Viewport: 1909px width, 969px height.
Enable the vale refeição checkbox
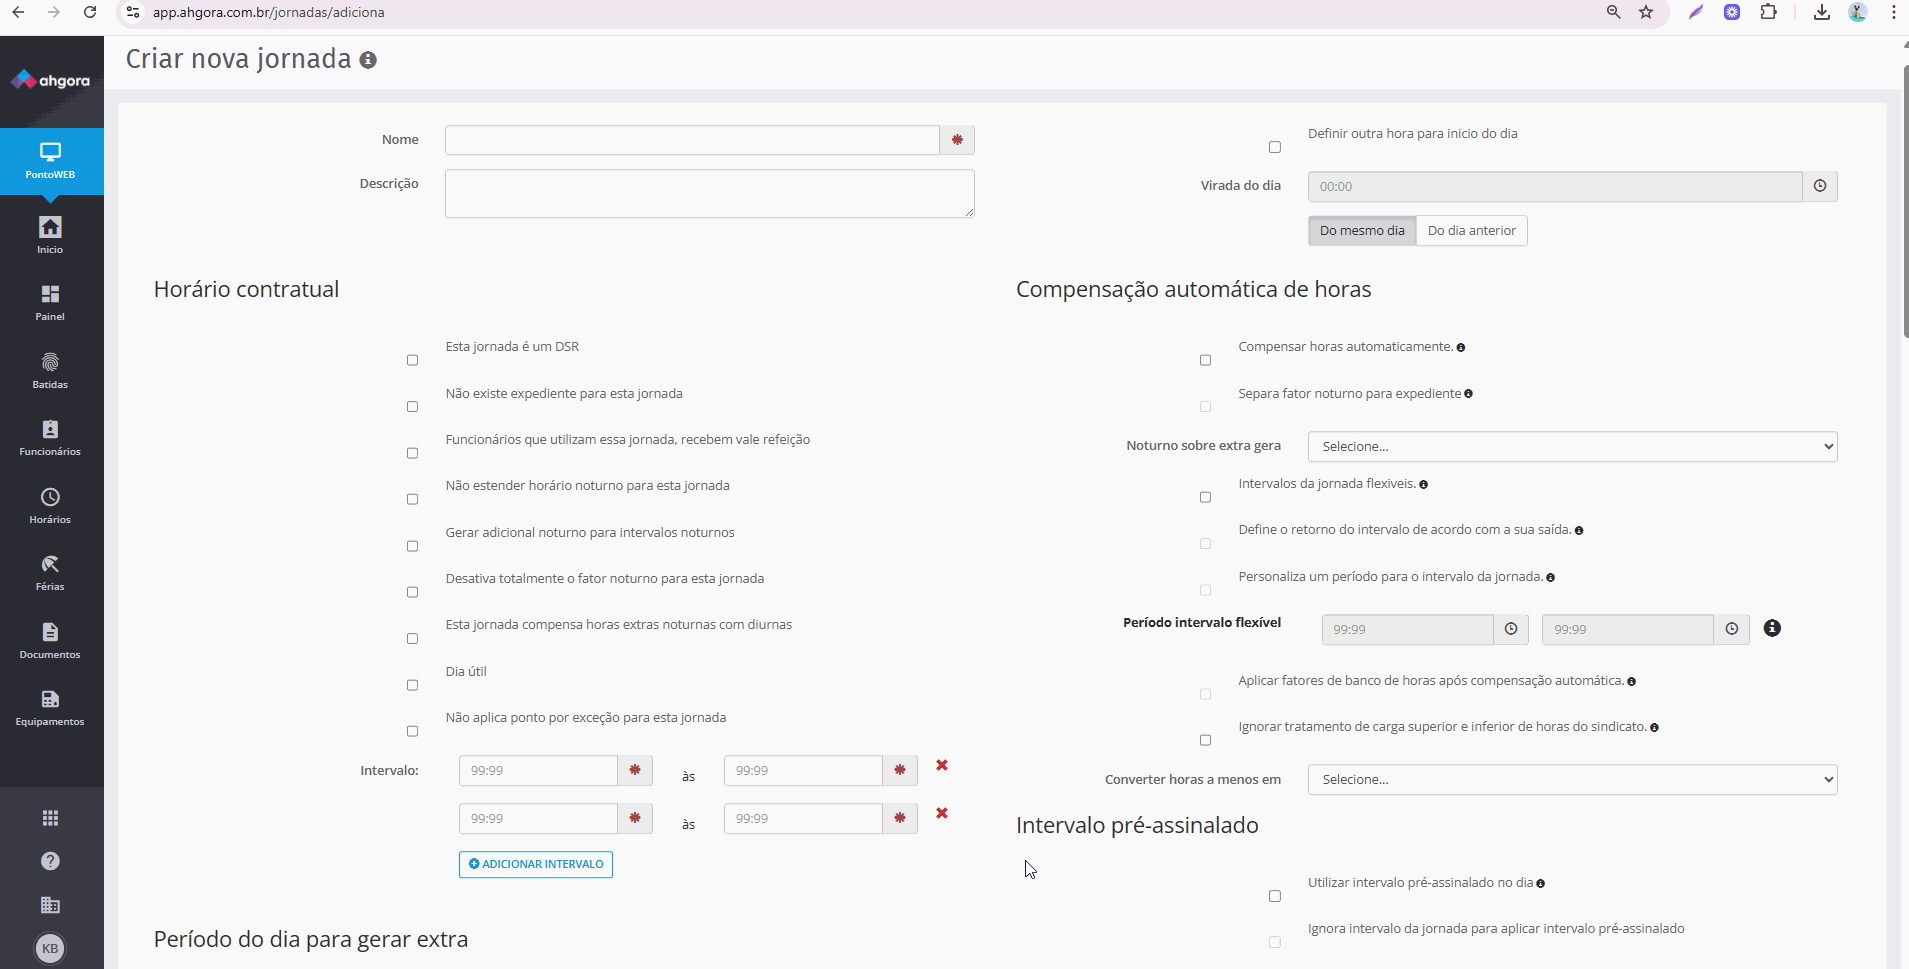[412, 453]
